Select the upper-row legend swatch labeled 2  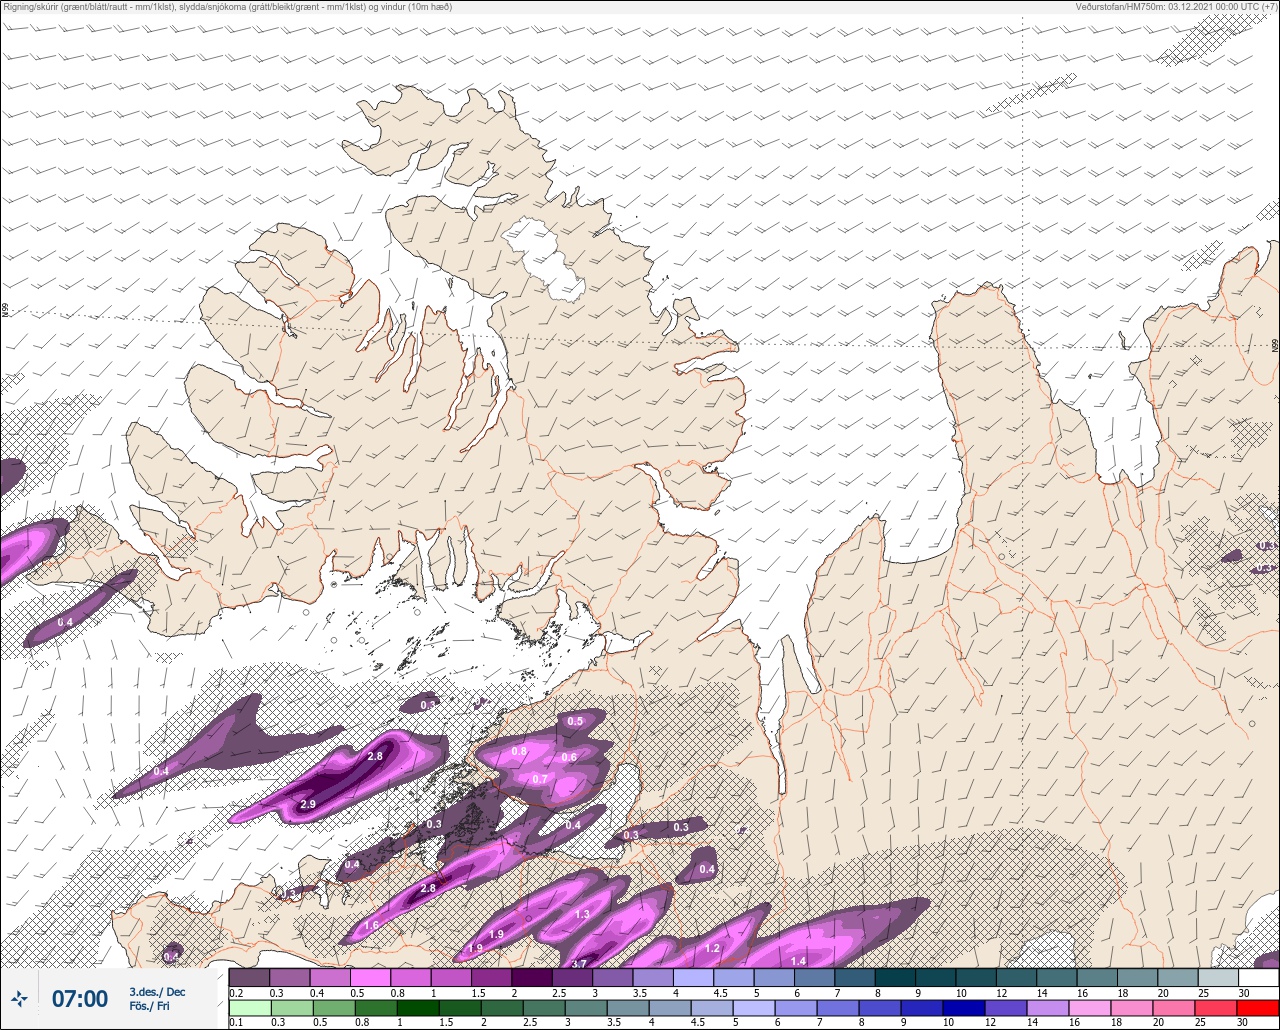(531, 977)
